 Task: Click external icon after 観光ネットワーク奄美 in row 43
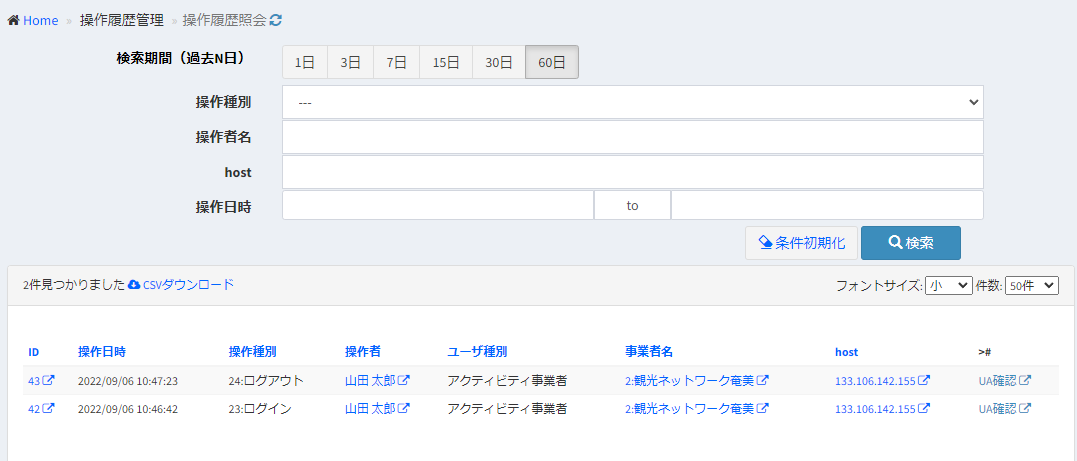point(762,380)
